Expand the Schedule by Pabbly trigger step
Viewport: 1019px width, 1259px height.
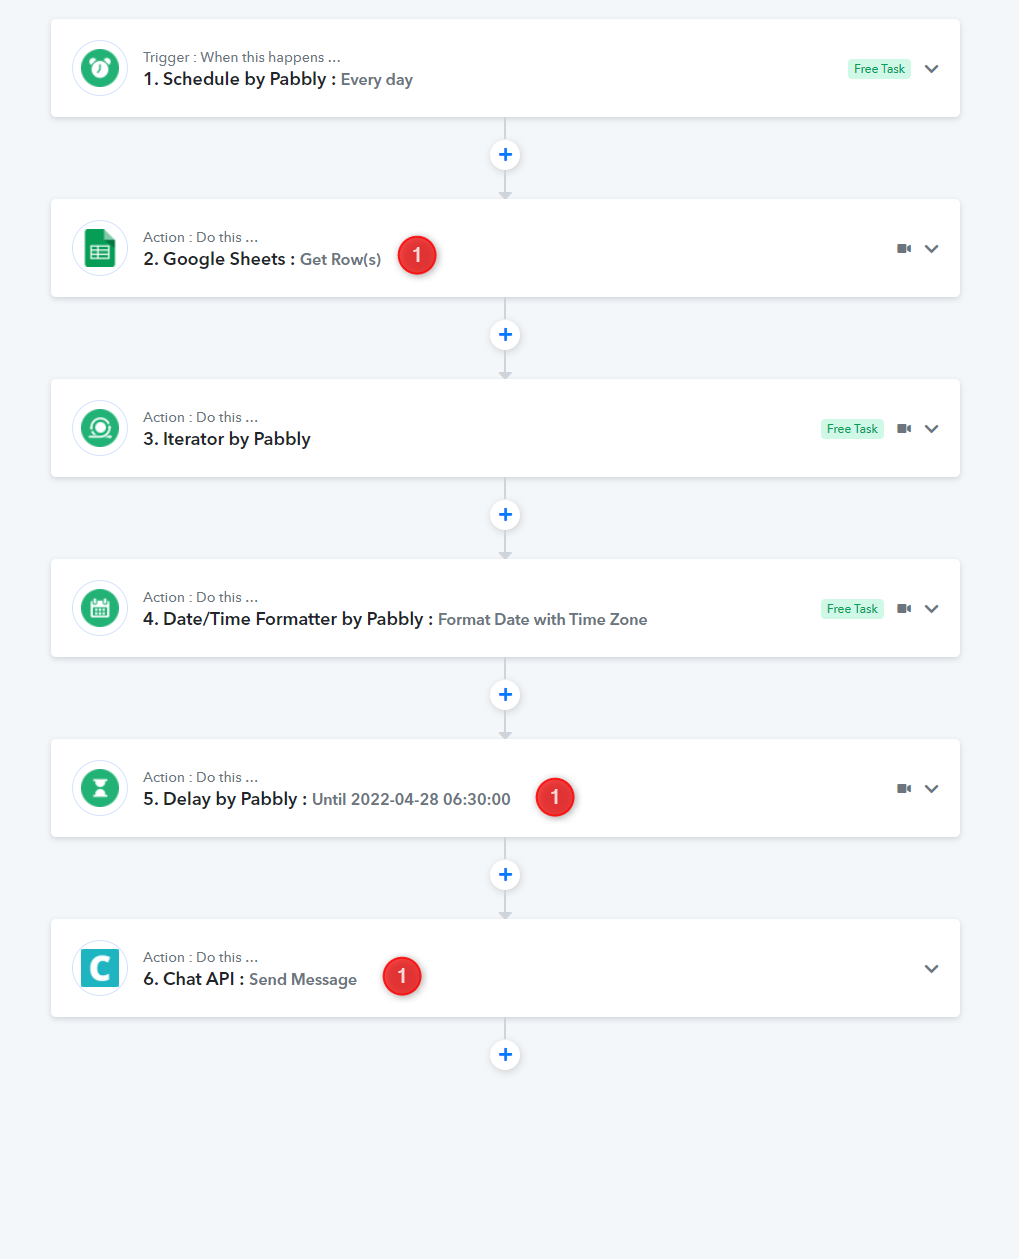931,69
